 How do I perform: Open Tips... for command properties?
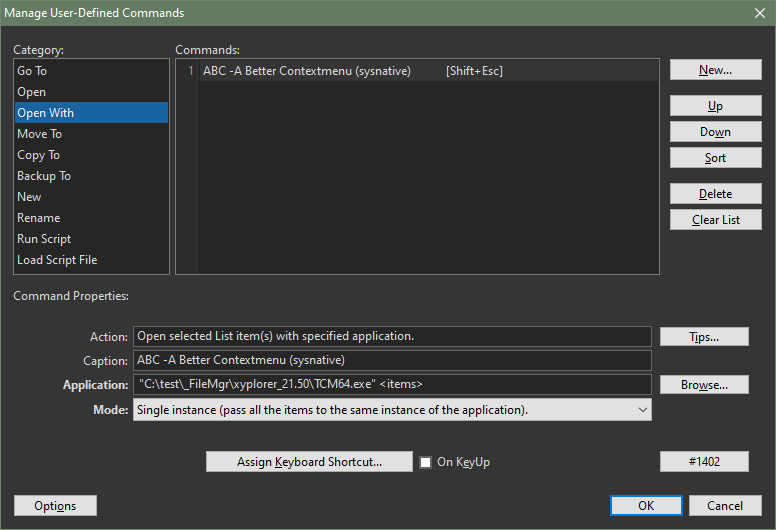[x=704, y=337]
